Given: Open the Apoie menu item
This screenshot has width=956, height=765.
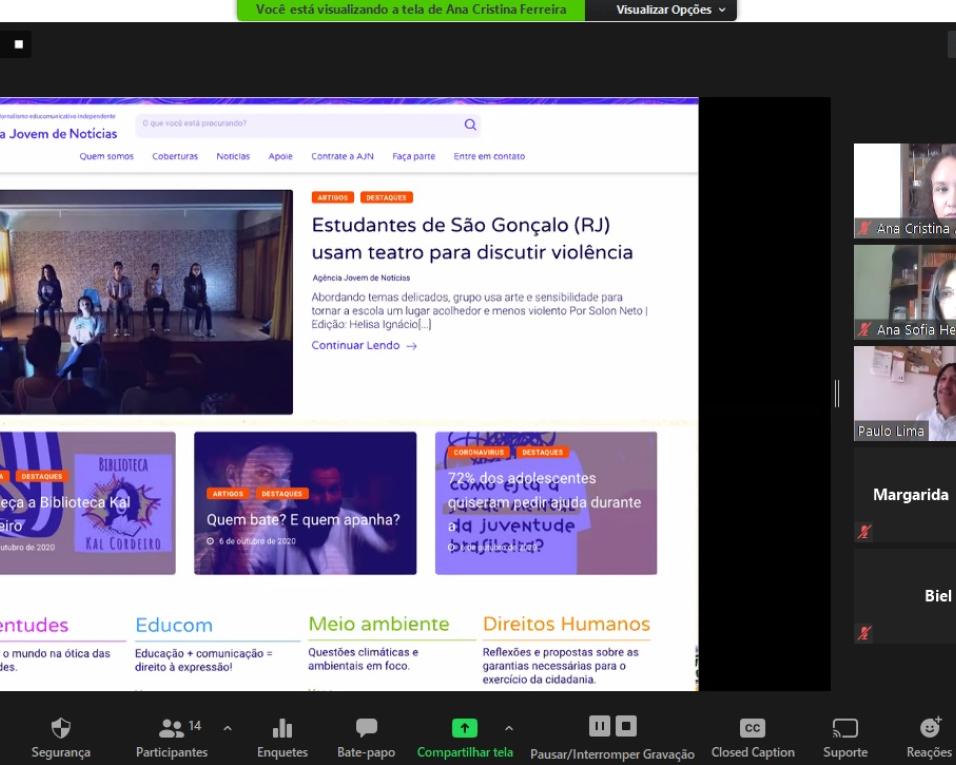Looking at the screenshot, I should pyautogui.click(x=280, y=156).
